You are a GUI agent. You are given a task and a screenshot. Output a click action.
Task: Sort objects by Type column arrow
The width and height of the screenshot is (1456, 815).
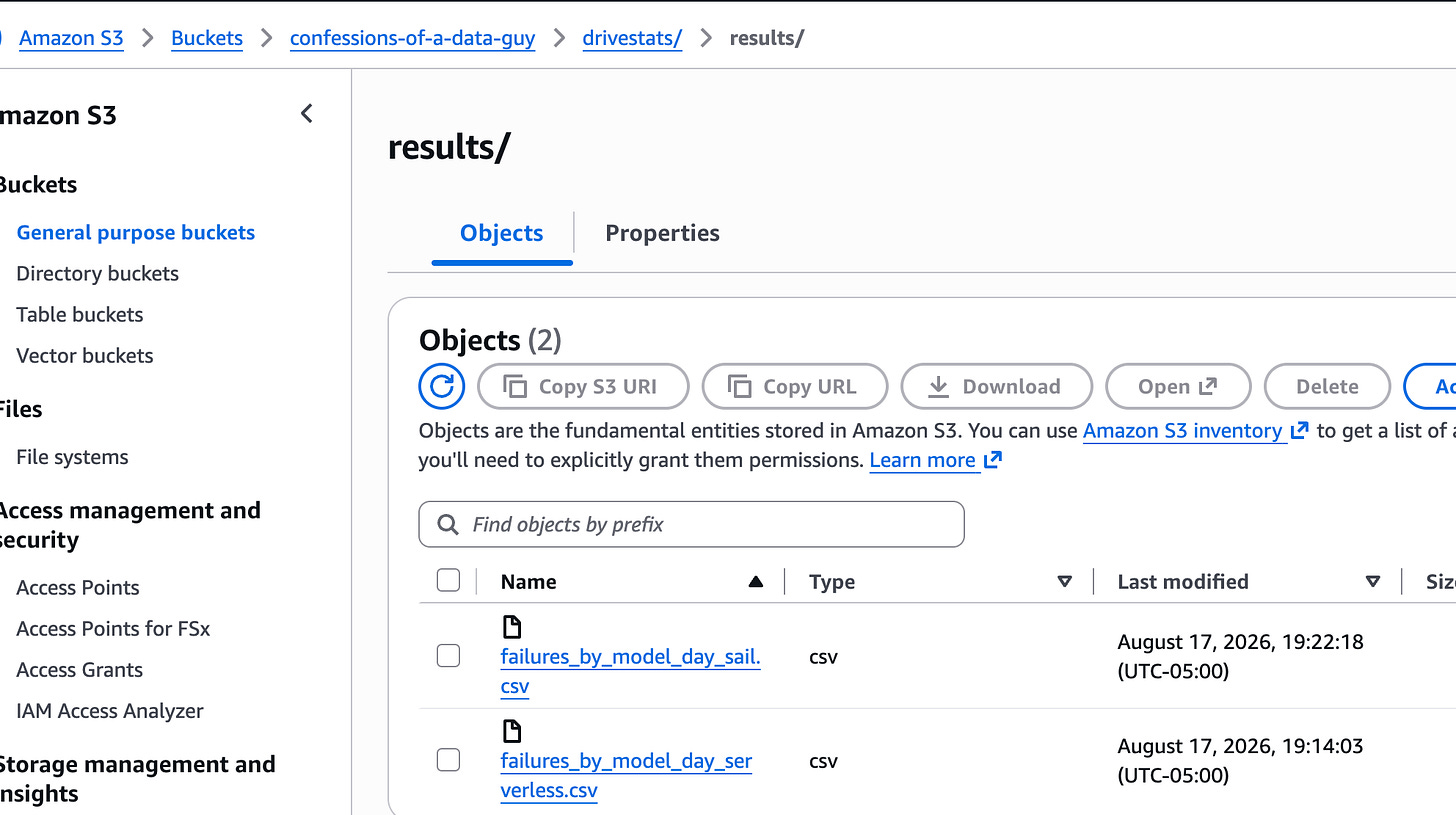click(x=1065, y=582)
